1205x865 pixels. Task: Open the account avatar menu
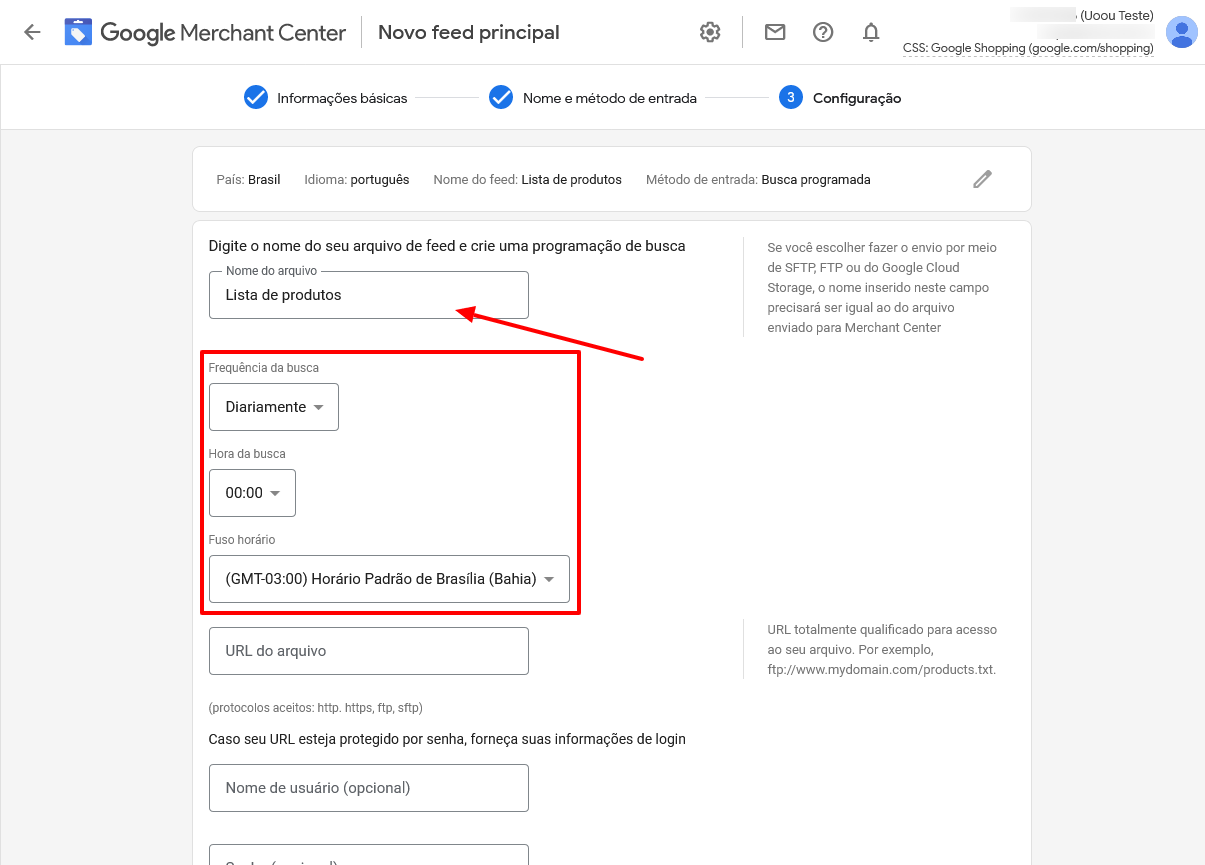(x=1182, y=32)
